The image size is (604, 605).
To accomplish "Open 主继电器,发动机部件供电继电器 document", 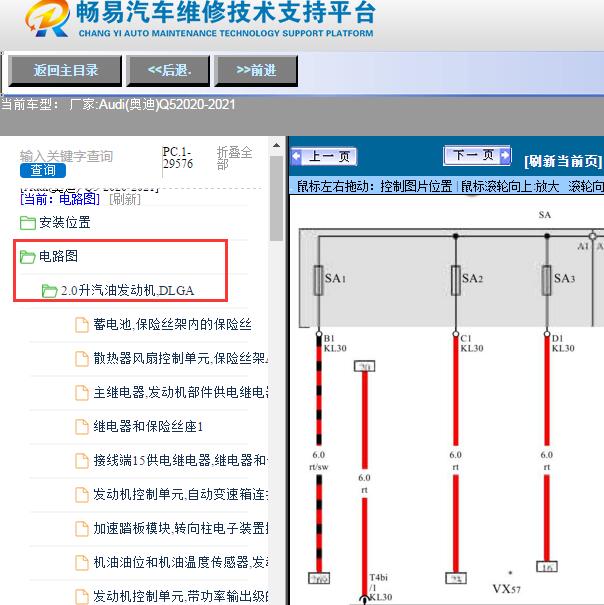I will pos(181,392).
